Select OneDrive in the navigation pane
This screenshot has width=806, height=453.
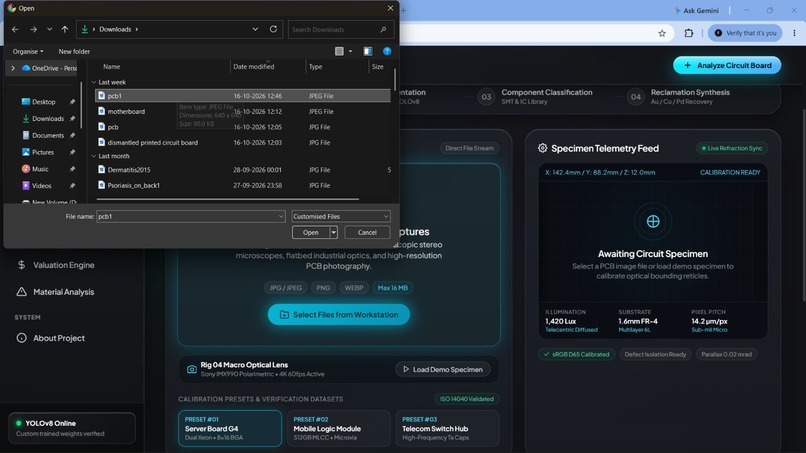(50, 68)
